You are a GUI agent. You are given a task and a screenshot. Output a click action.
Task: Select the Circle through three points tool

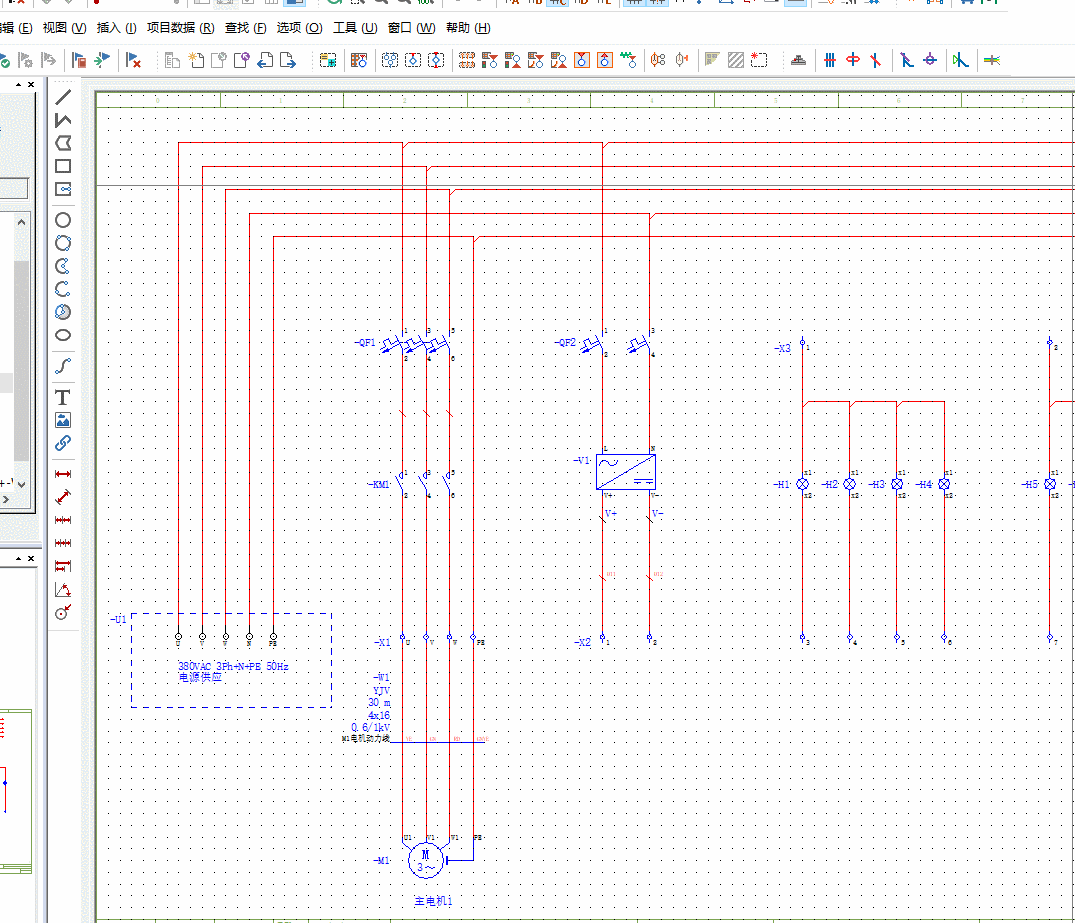tap(63, 243)
